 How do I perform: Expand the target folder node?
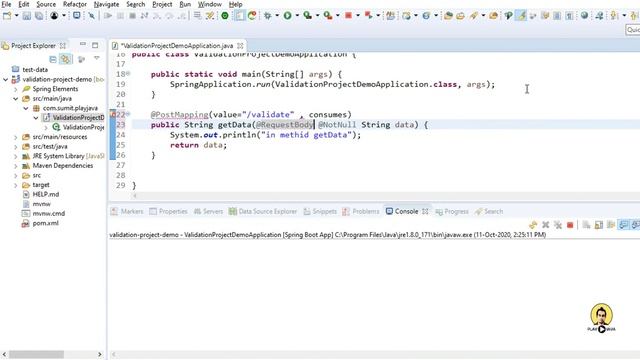pyautogui.click(x=16, y=185)
